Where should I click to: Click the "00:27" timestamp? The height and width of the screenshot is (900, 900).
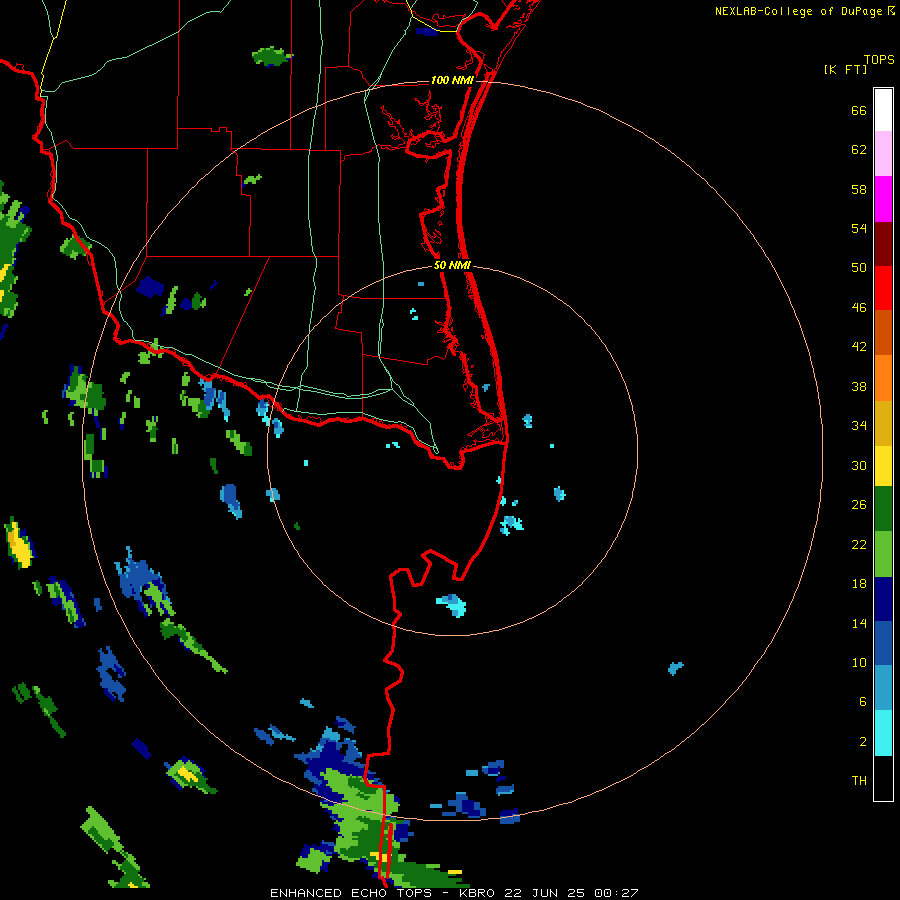pos(616,893)
